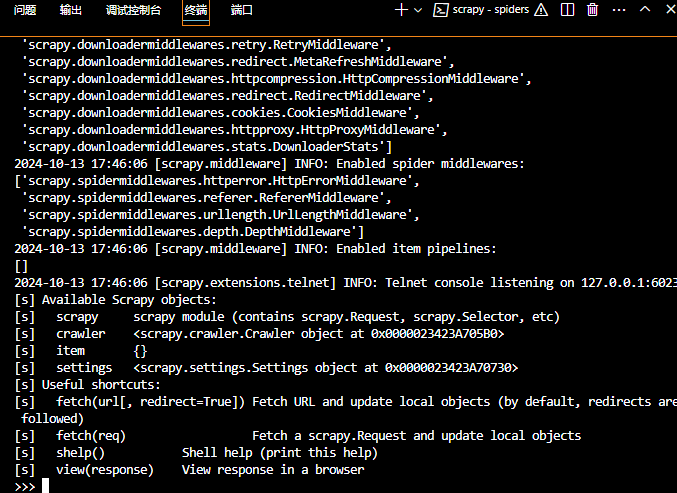The height and width of the screenshot is (493, 677).
Task: Click the 'scrapy - spiders' terminal label
Action: tap(491, 10)
